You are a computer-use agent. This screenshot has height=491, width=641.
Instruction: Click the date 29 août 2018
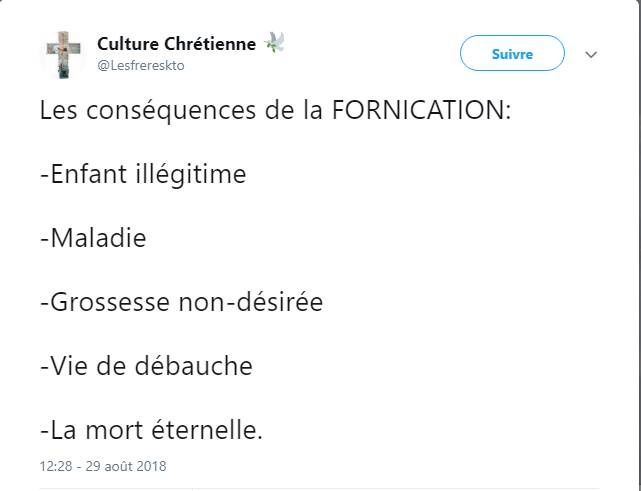click(126, 466)
